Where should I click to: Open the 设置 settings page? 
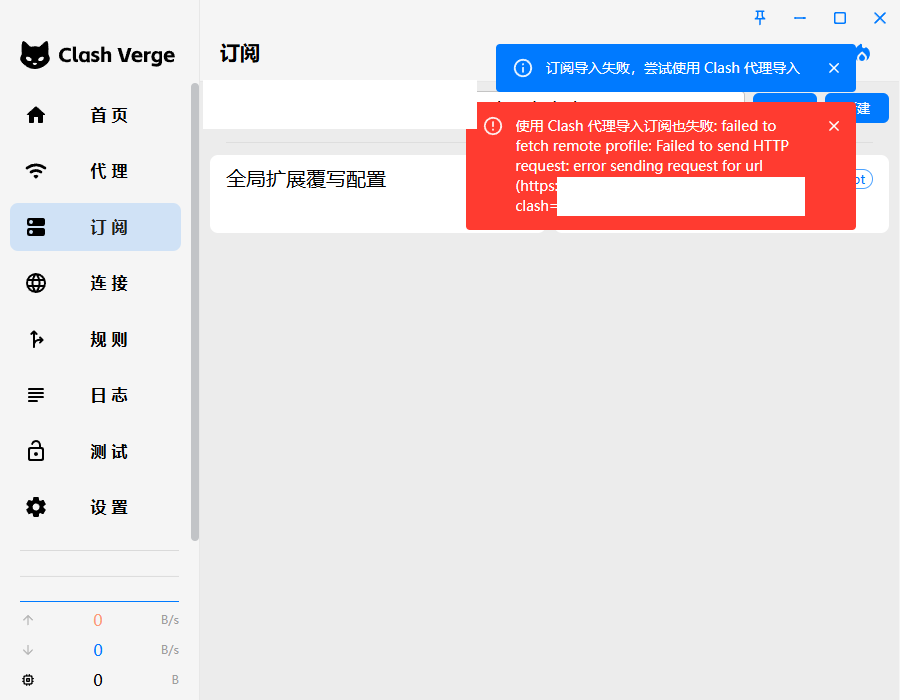(x=96, y=507)
